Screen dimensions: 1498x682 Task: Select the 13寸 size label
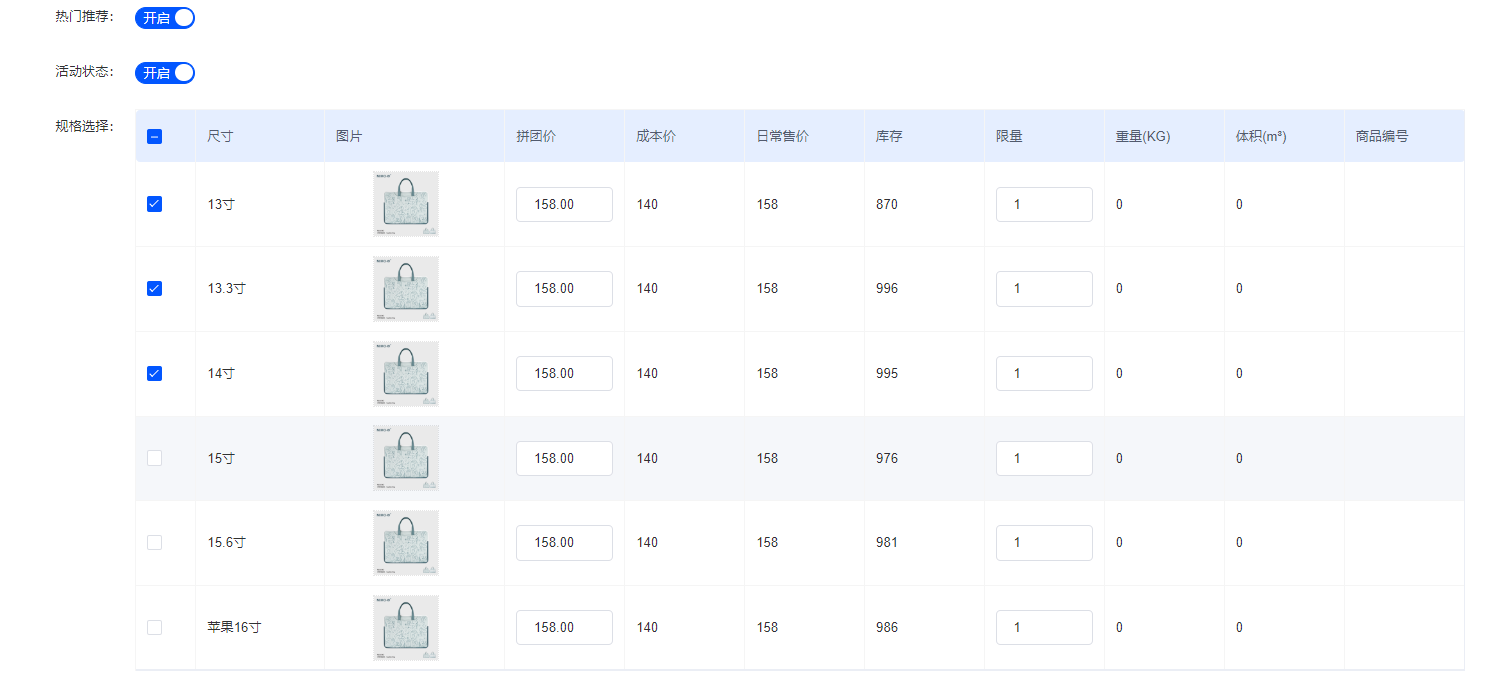(x=221, y=204)
